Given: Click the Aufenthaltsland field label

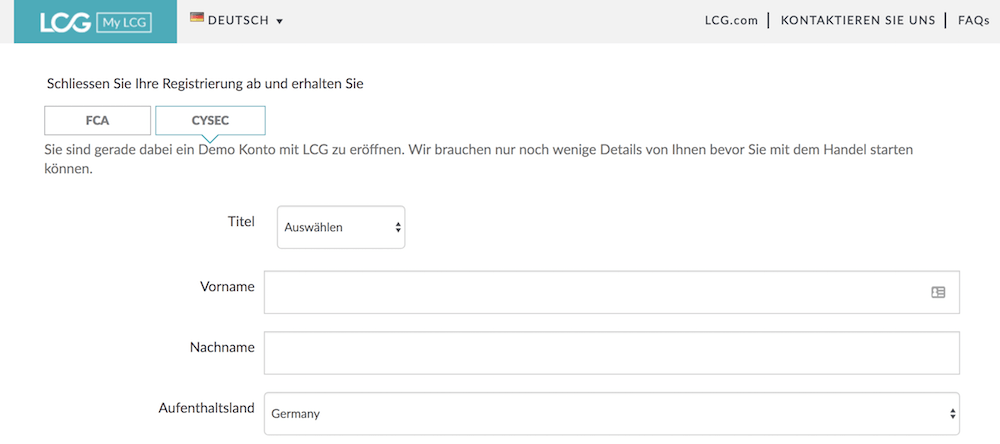Looking at the screenshot, I should [x=207, y=408].
